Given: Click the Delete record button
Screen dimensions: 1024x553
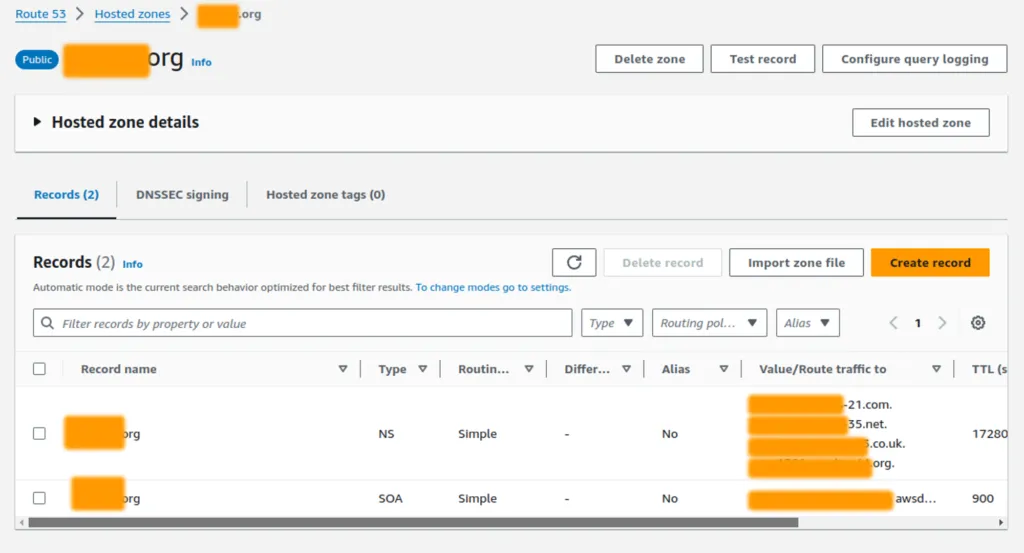Looking at the screenshot, I should (662, 262).
